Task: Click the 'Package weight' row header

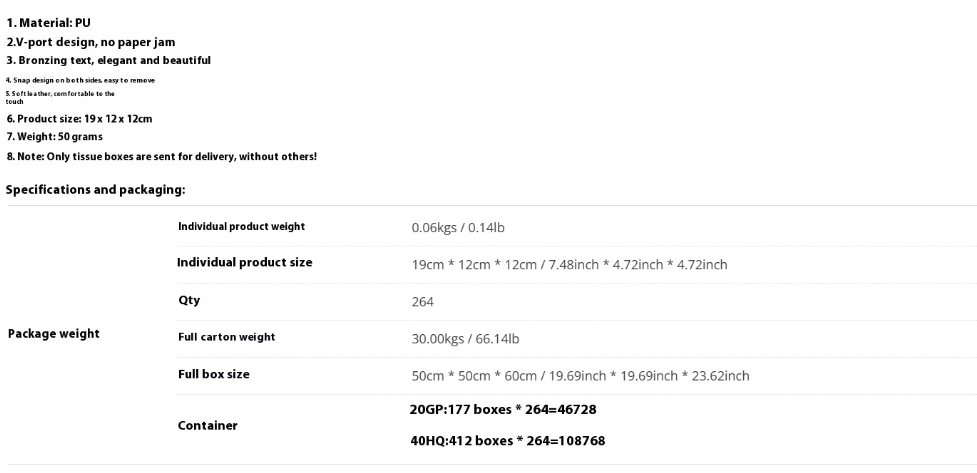Action: tap(54, 334)
